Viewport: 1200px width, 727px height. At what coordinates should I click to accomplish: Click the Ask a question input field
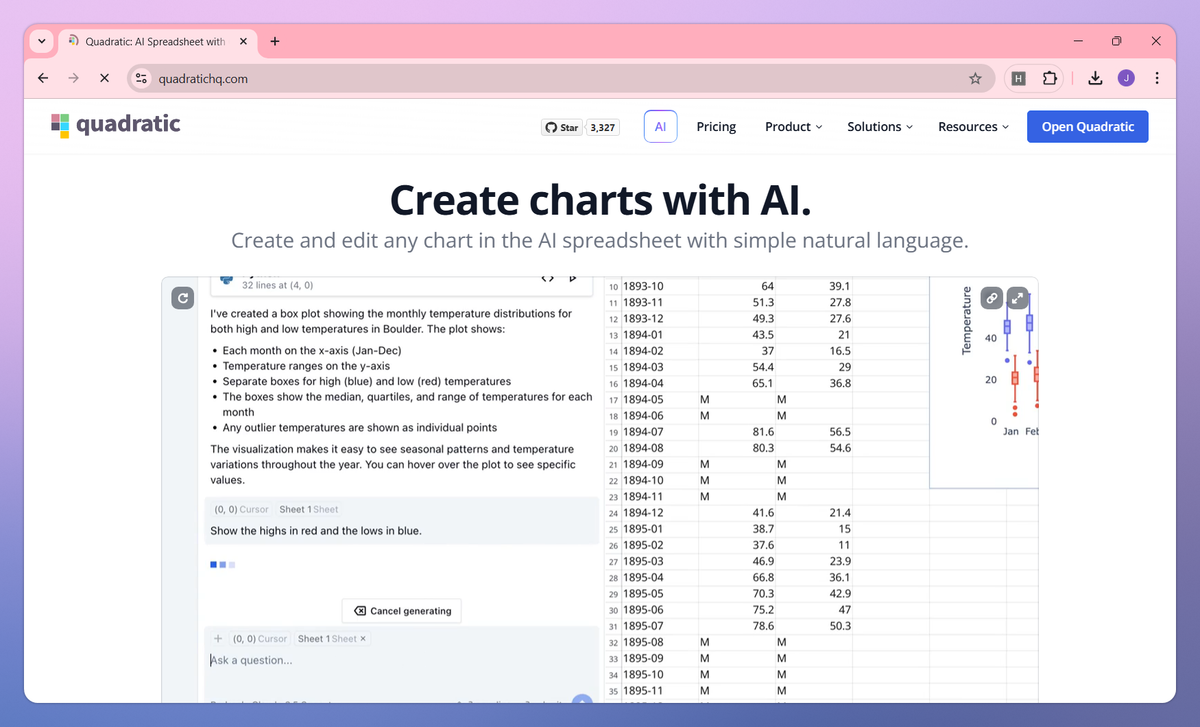click(x=400, y=660)
